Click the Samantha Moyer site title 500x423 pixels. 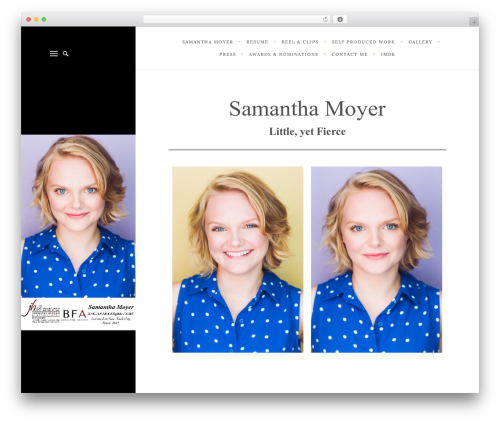pos(307,109)
